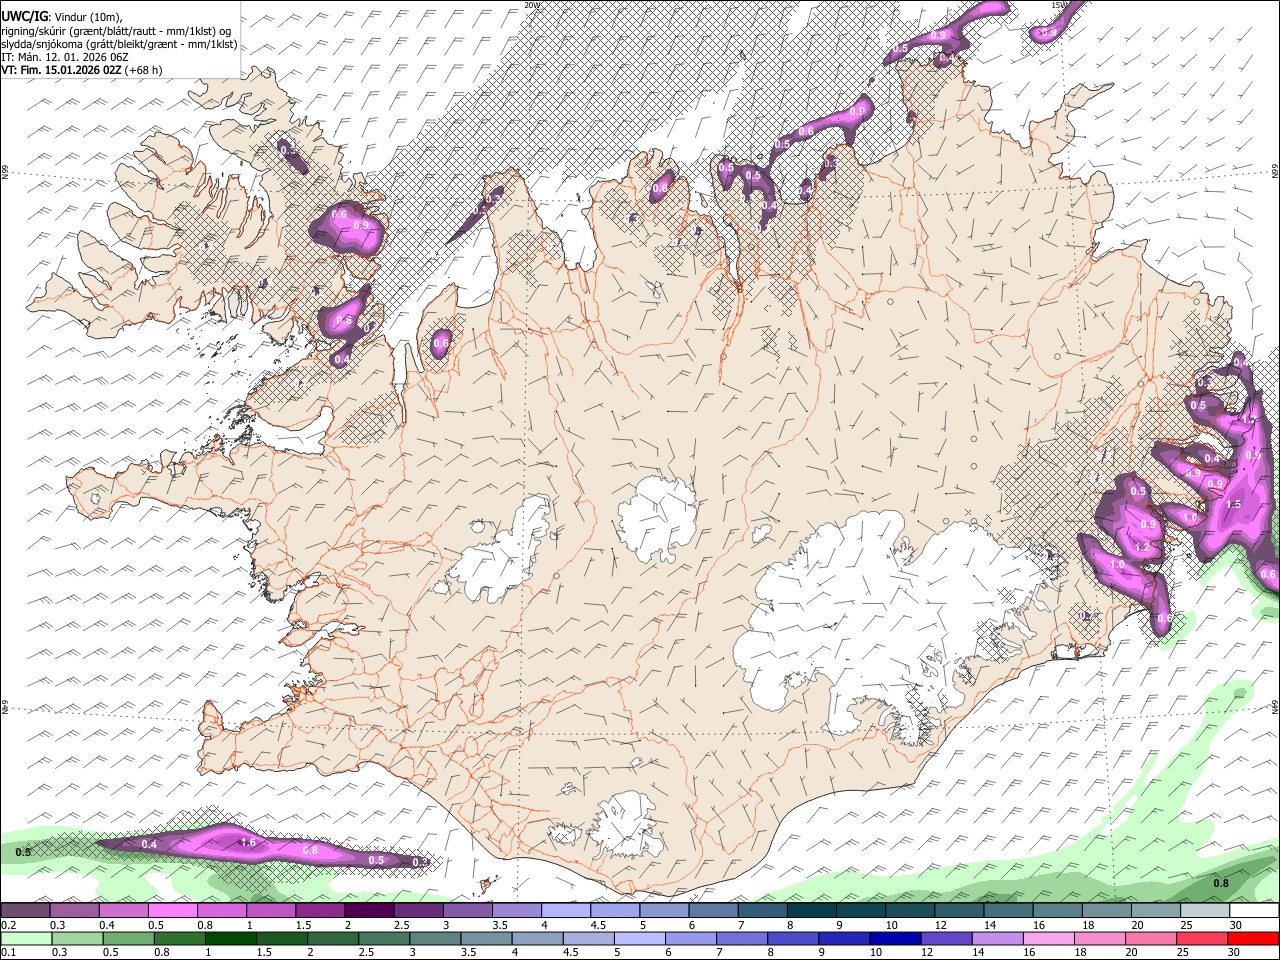The height and width of the screenshot is (960, 1280).
Task: Click the white Mýrdalsjökull glacier near the south coast
Action: (628, 826)
